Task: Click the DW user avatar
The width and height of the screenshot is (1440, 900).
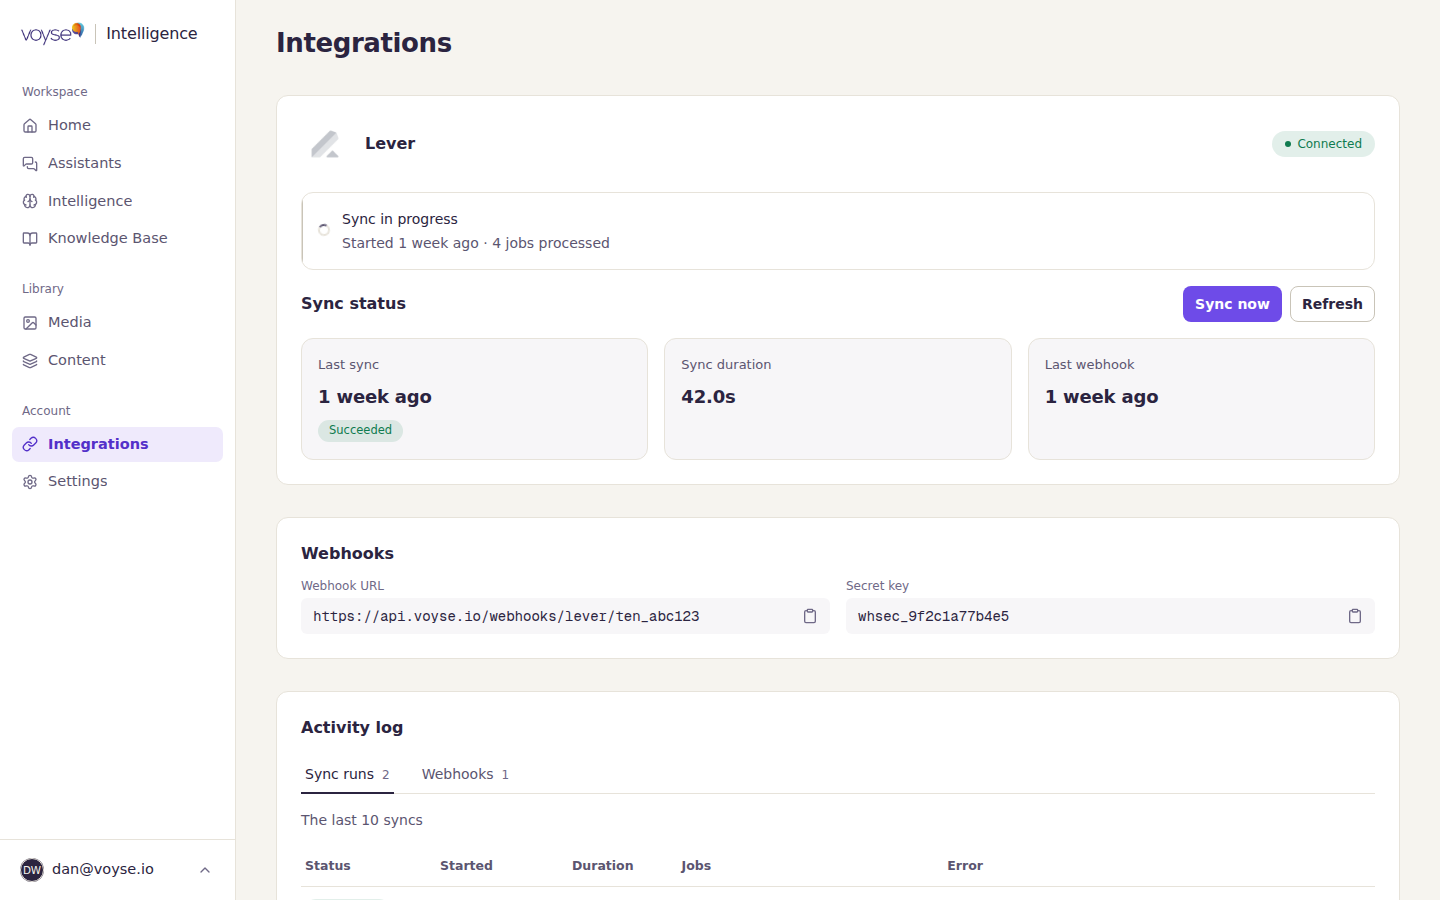Action: pos(32,870)
